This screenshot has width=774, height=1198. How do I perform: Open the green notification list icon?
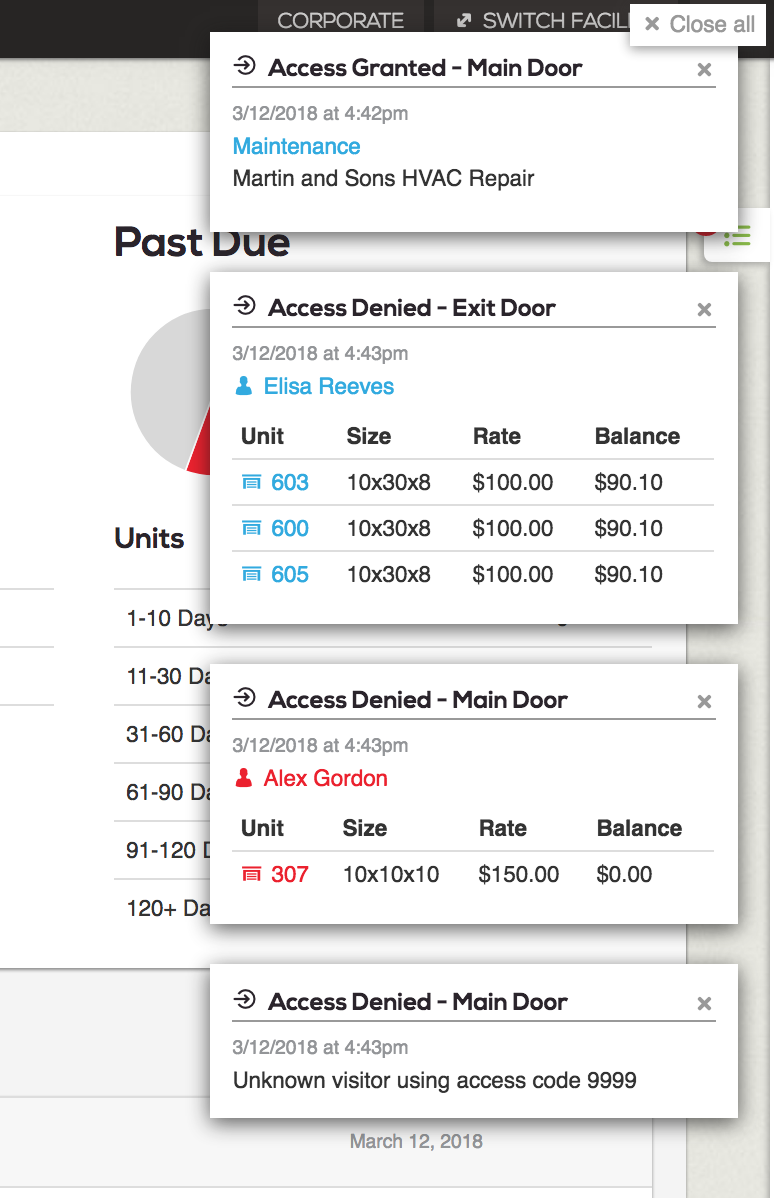[x=737, y=238]
